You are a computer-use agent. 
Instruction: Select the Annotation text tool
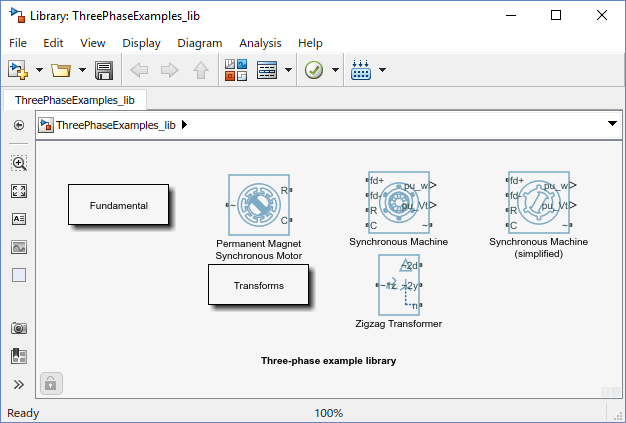tap(19, 219)
